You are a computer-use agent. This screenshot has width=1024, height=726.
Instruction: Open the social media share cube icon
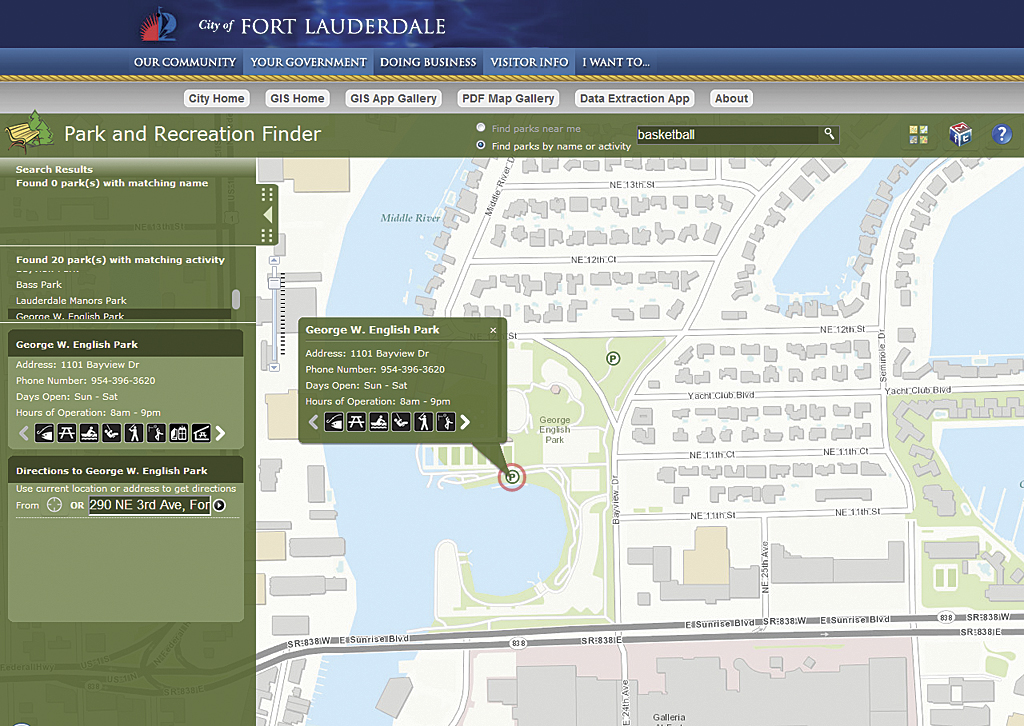[x=959, y=134]
